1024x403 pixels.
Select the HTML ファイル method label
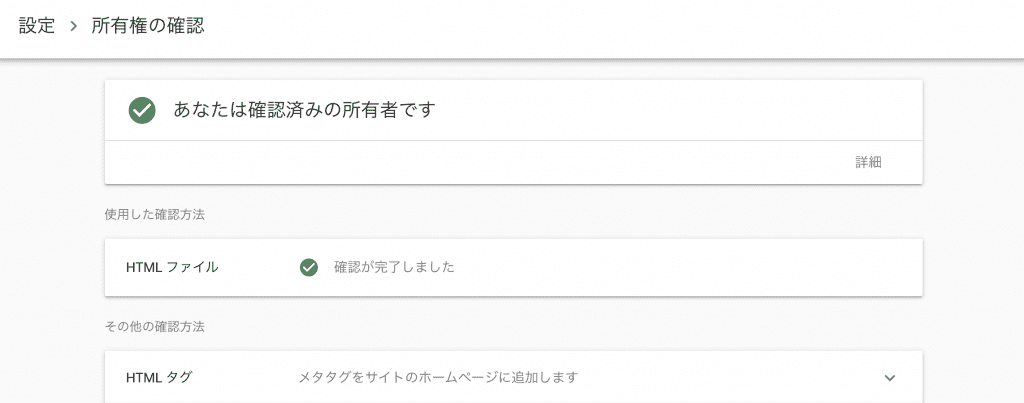pos(172,267)
